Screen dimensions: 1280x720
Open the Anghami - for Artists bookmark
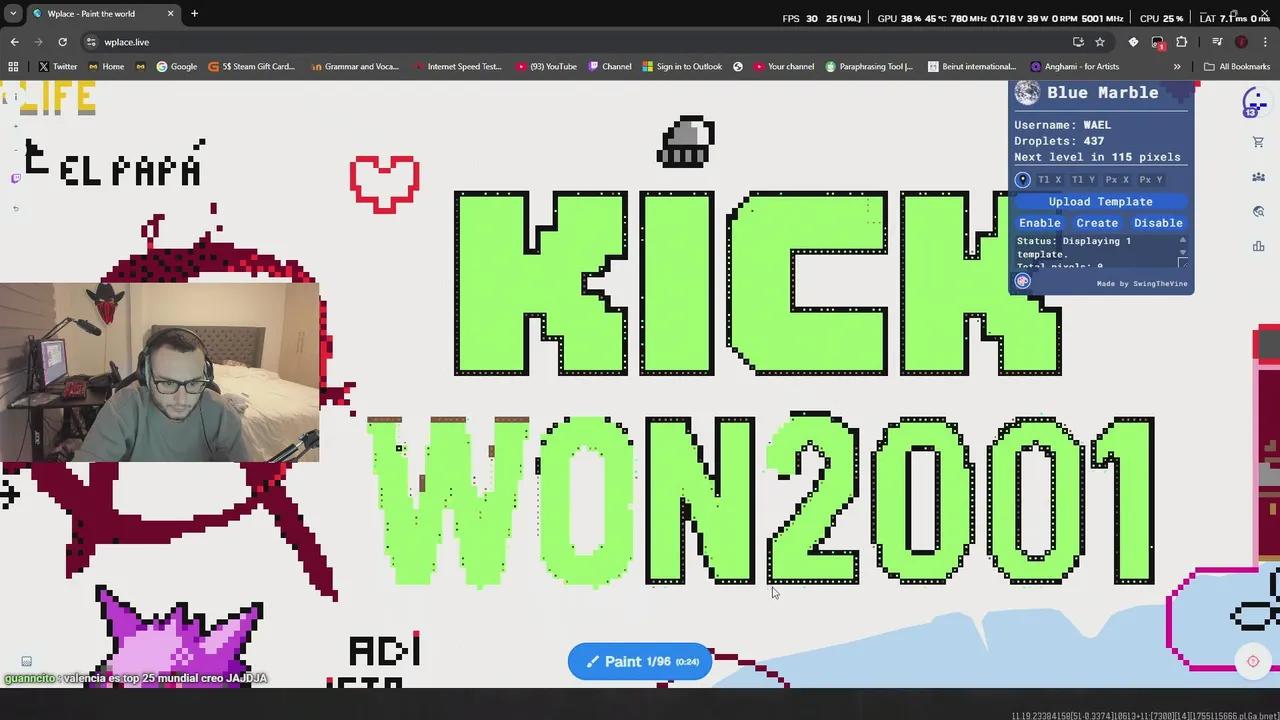coord(1075,67)
